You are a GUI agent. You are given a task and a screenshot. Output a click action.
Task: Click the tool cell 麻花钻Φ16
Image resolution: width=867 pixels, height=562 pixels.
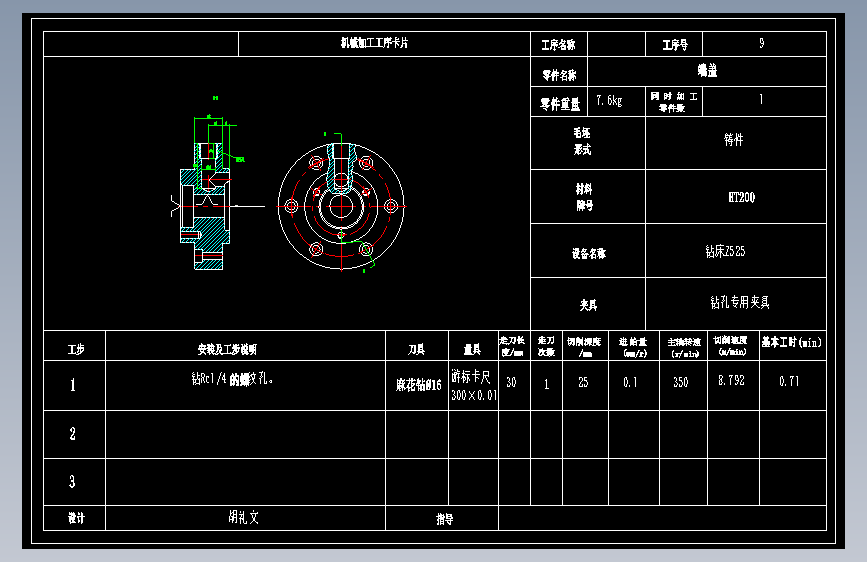419,385
